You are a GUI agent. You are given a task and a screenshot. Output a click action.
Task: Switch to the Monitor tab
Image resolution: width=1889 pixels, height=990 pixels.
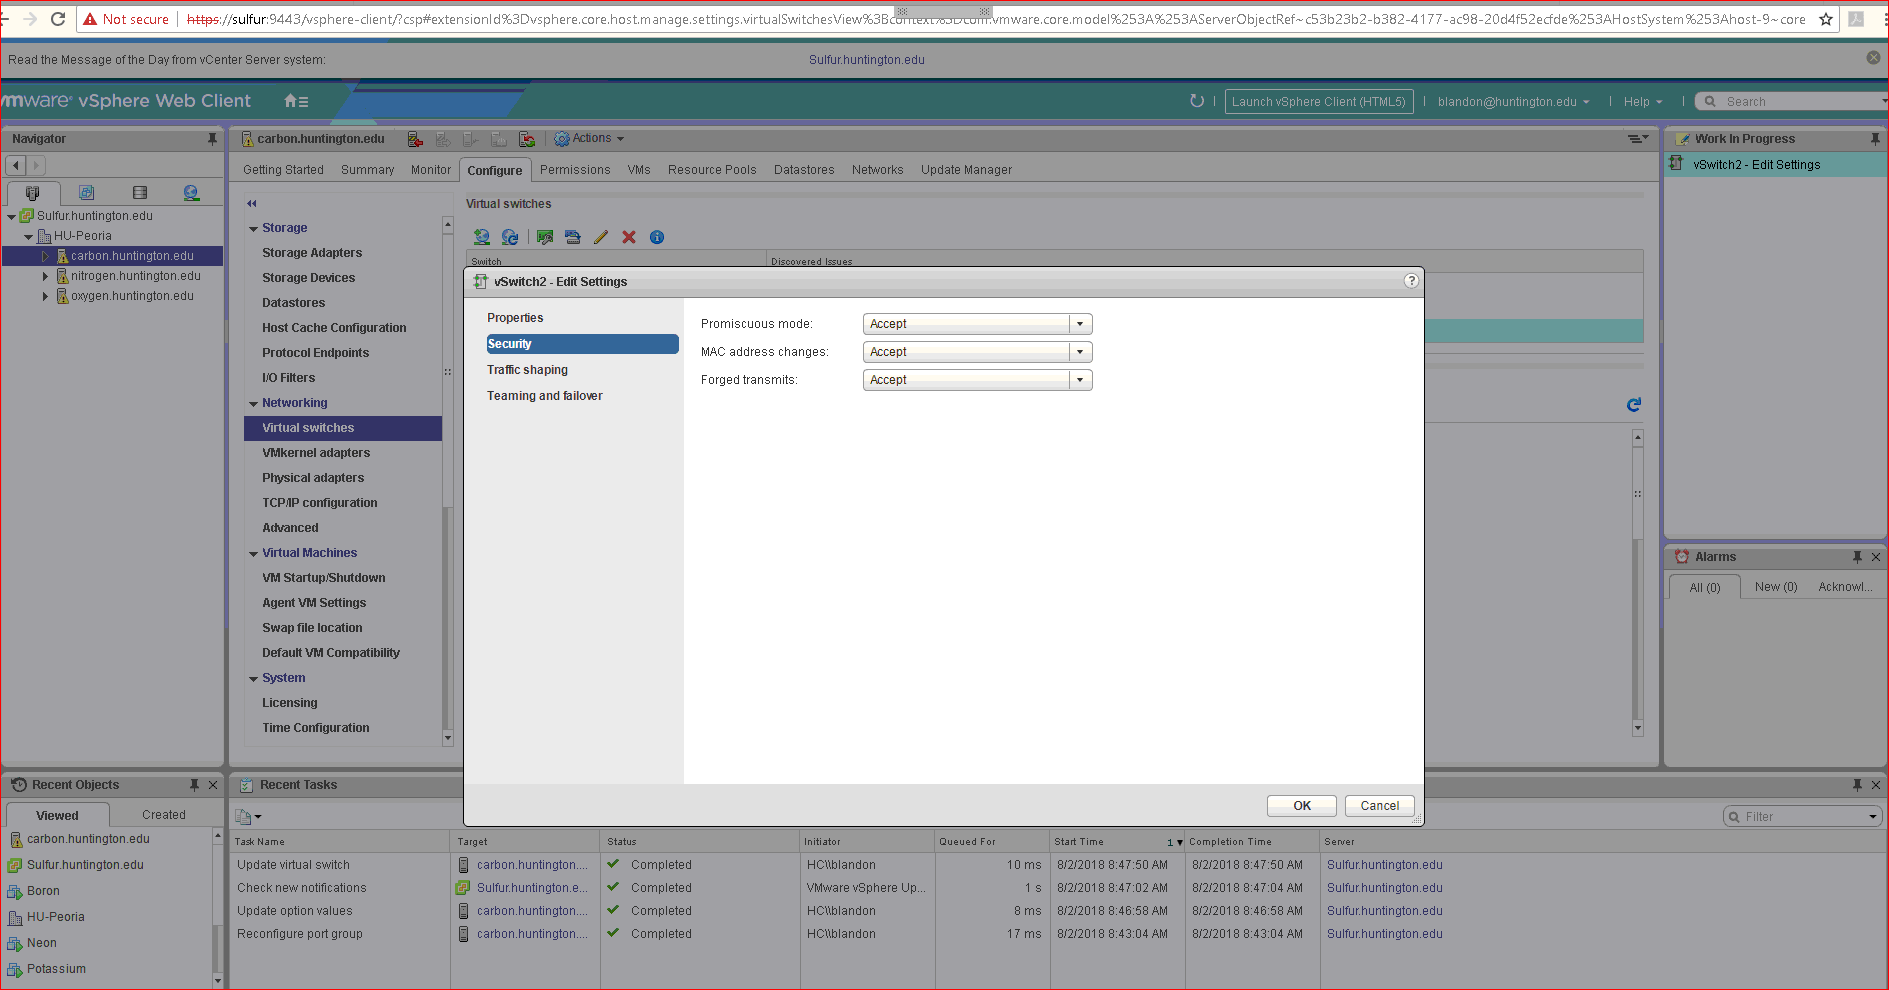tap(431, 170)
